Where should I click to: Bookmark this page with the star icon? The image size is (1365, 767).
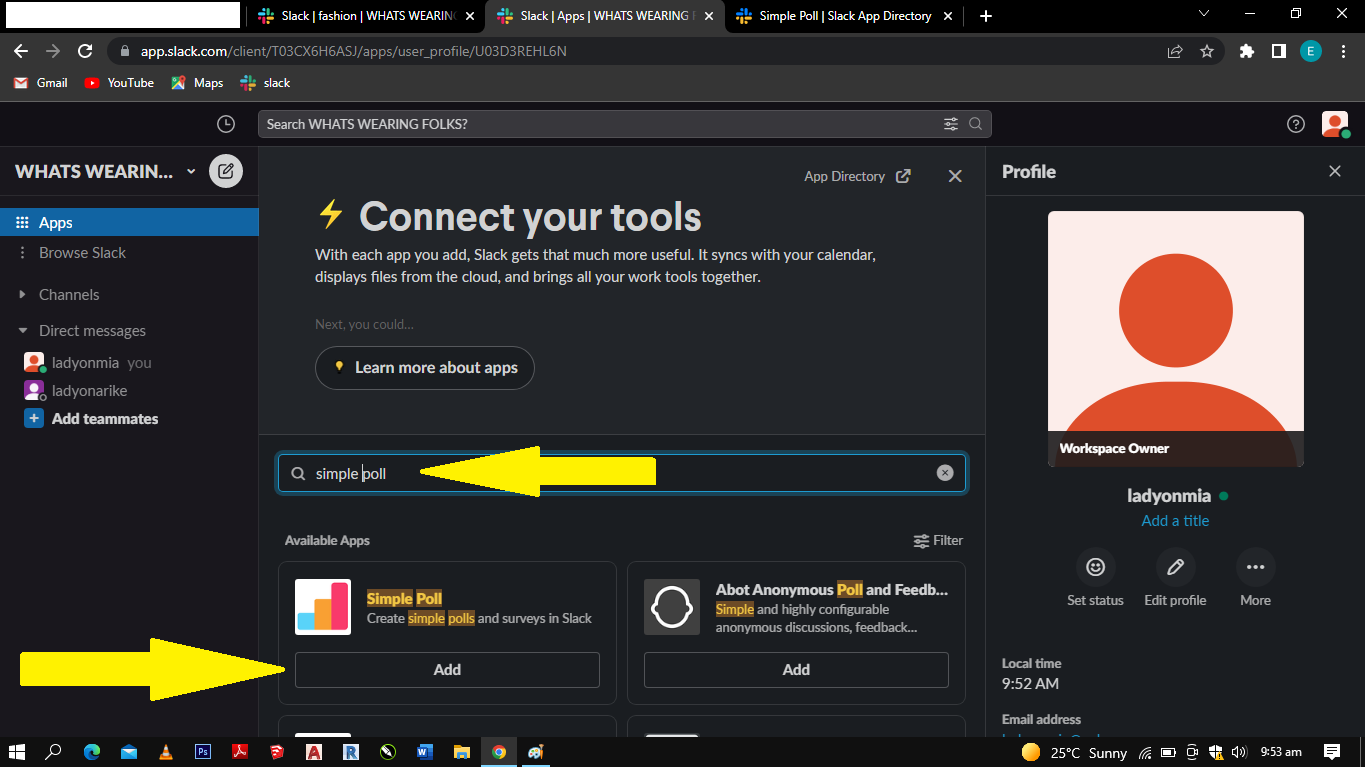click(1207, 51)
